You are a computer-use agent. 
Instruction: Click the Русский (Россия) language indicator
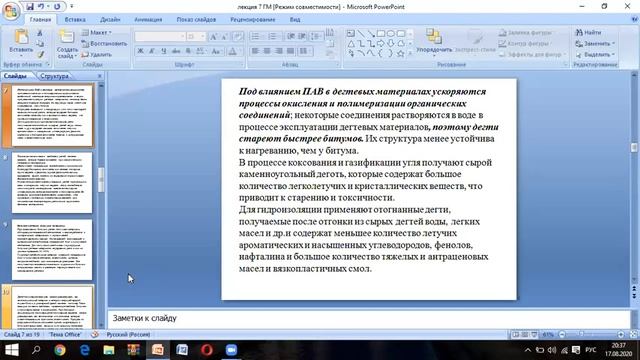pyautogui.click(x=128, y=334)
